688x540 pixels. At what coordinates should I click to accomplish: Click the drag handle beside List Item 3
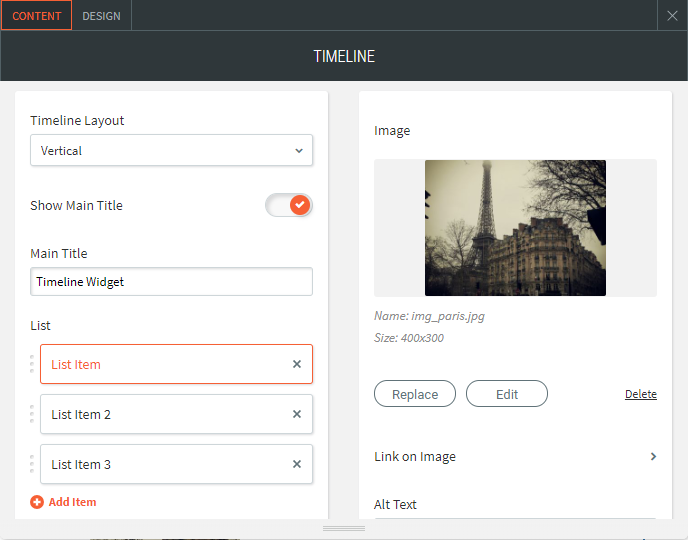[x=32, y=464]
